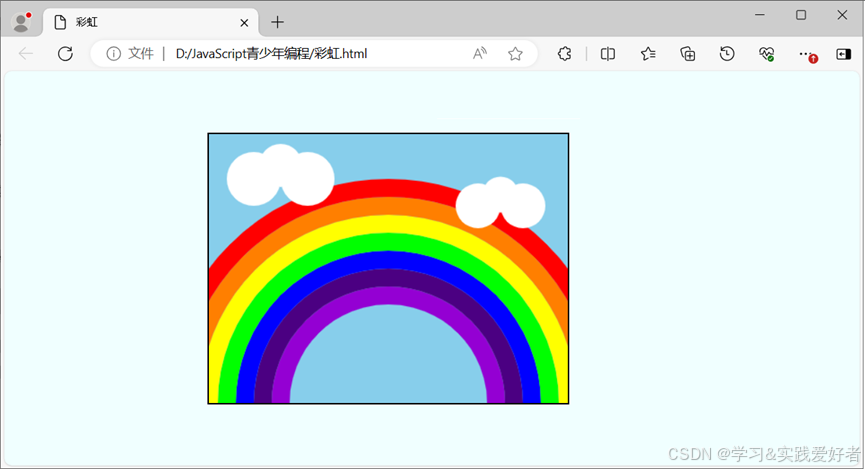865x469 pixels.
Task: Open Browser essentials heart icon
Action: pos(766,54)
